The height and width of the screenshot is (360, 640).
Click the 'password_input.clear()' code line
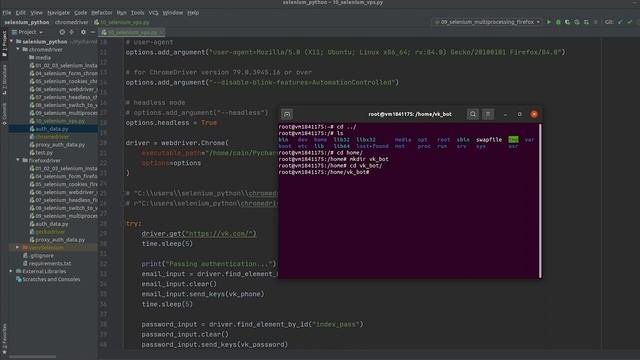tap(185, 334)
